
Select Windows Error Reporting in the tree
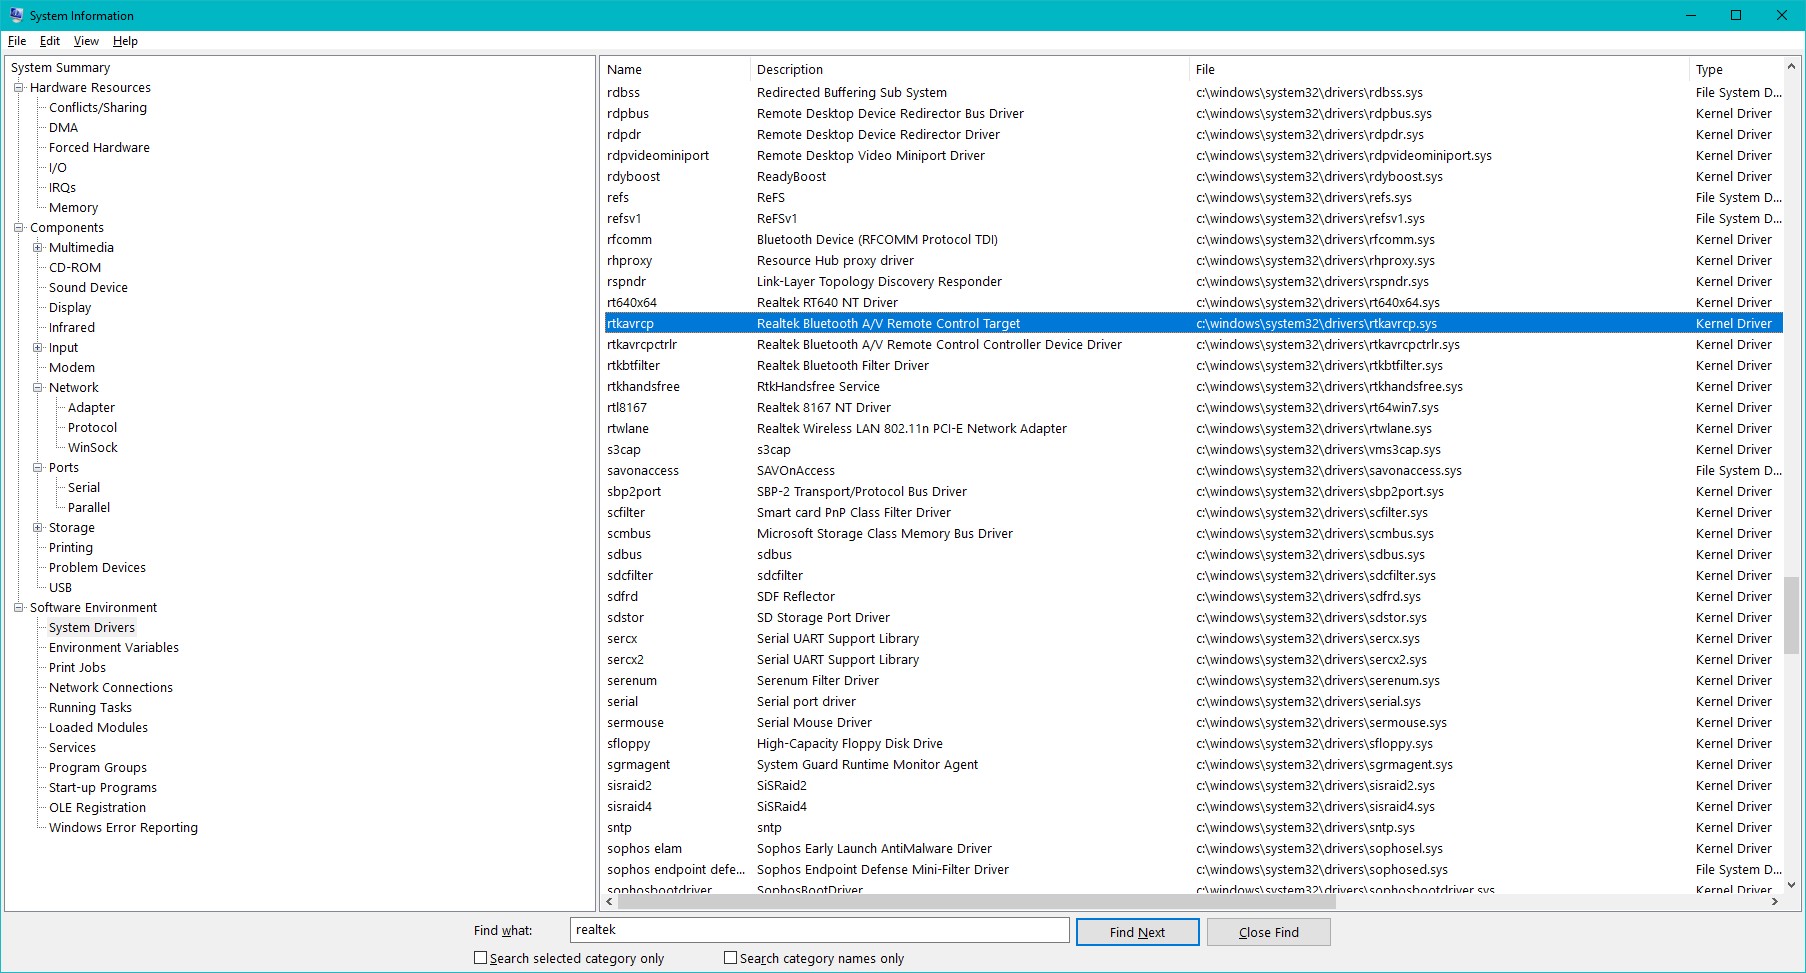point(123,828)
